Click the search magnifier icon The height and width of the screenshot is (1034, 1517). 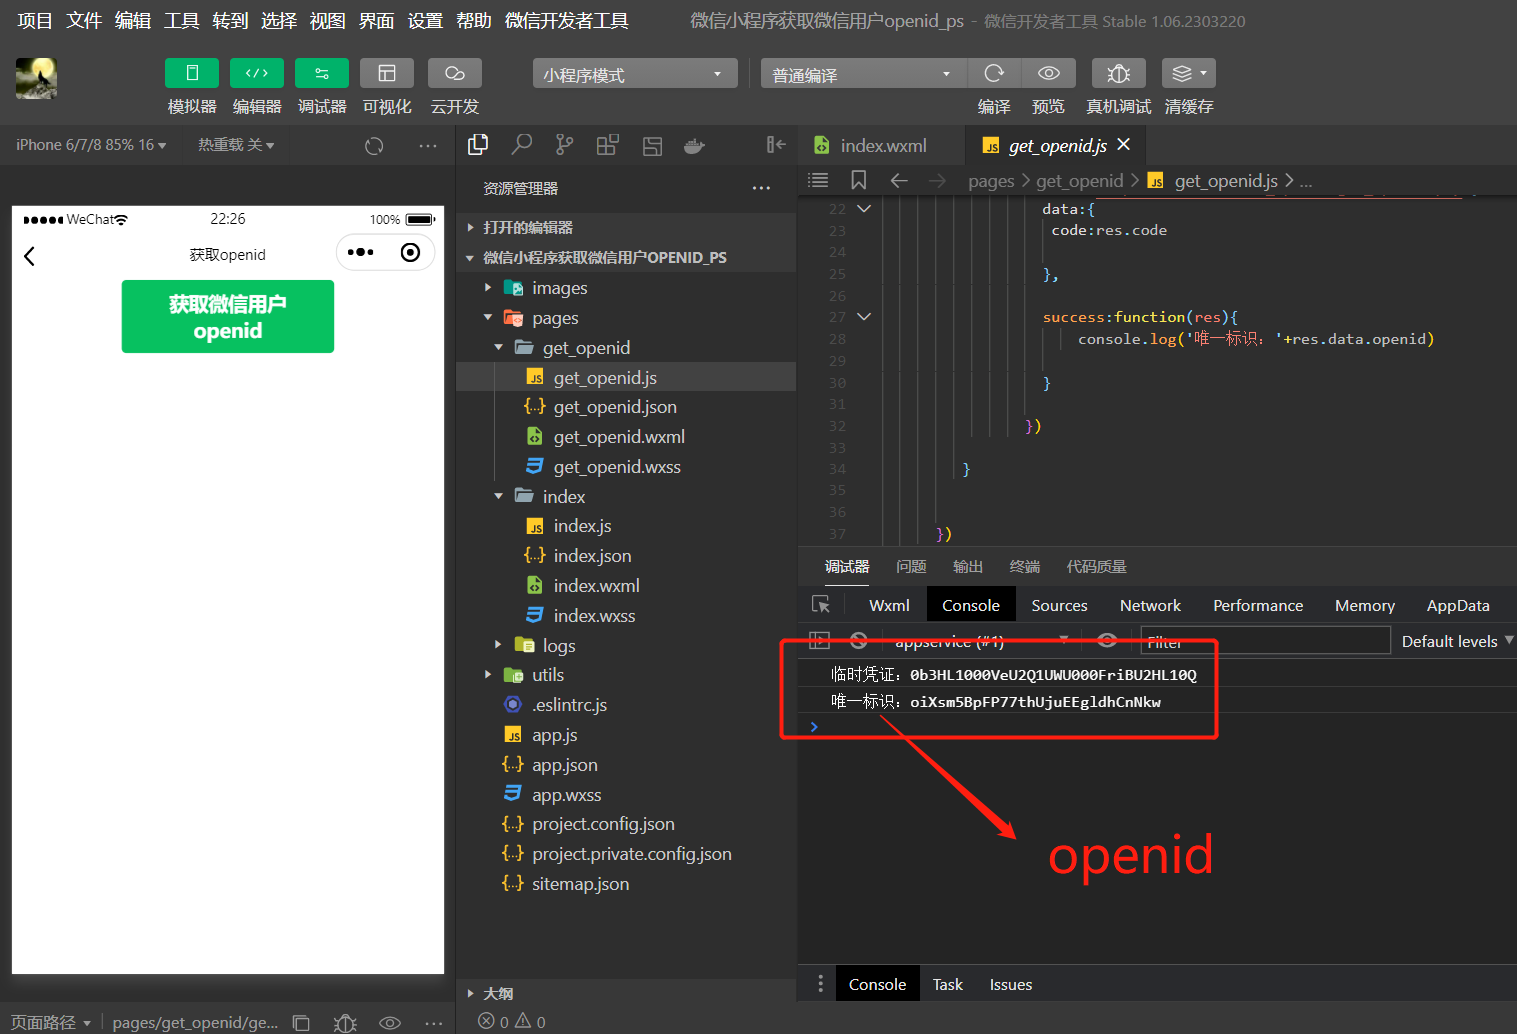(x=521, y=145)
